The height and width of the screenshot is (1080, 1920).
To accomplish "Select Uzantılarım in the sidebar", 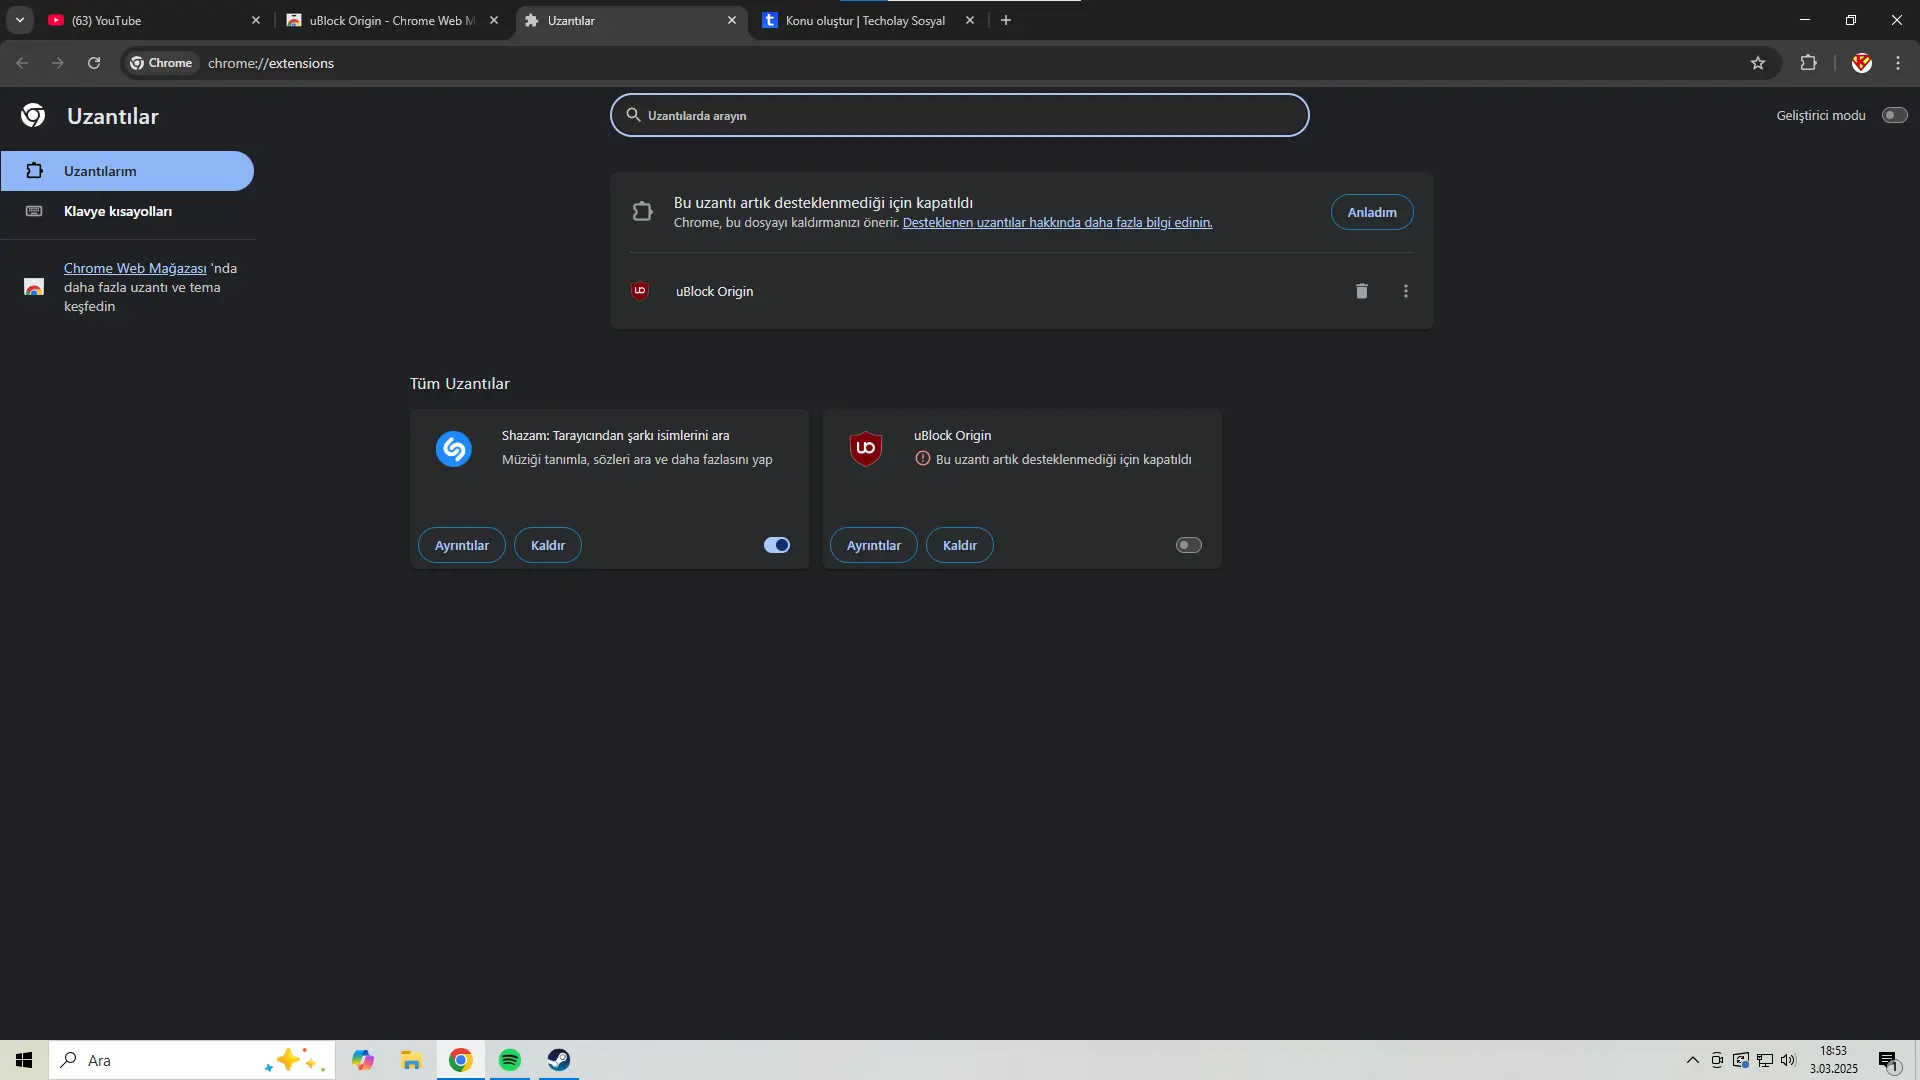I will [127, 171].
